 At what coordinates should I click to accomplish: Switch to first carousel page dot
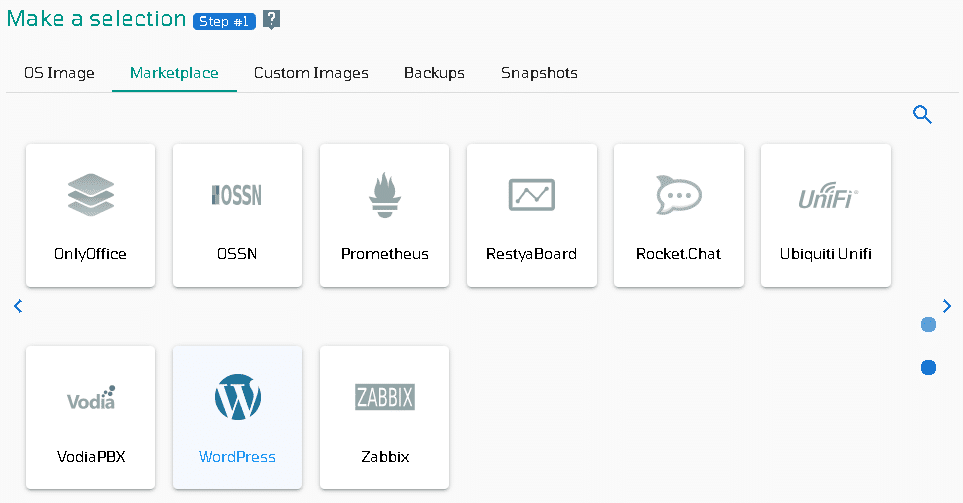click(x=929, y=324)
